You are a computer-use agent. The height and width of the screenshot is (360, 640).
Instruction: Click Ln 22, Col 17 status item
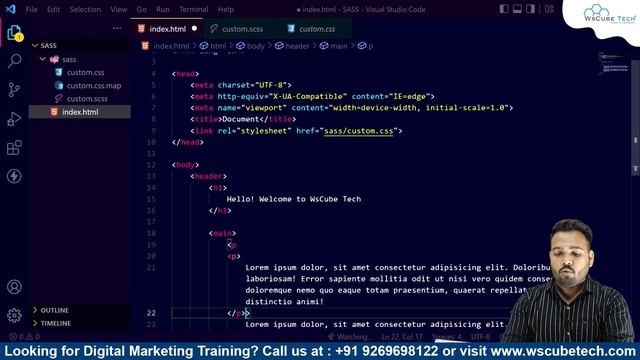point(402,337)
